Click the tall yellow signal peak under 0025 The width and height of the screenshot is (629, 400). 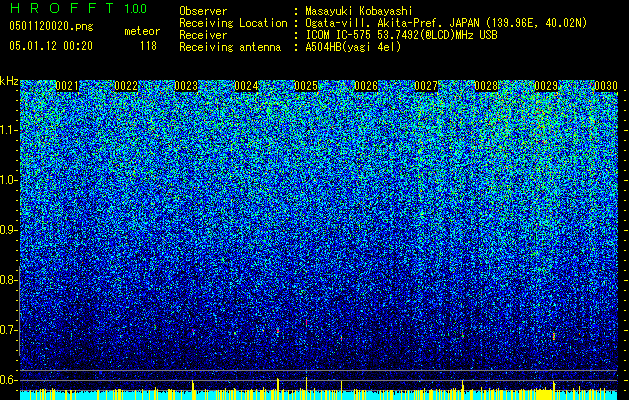(306, 384)
